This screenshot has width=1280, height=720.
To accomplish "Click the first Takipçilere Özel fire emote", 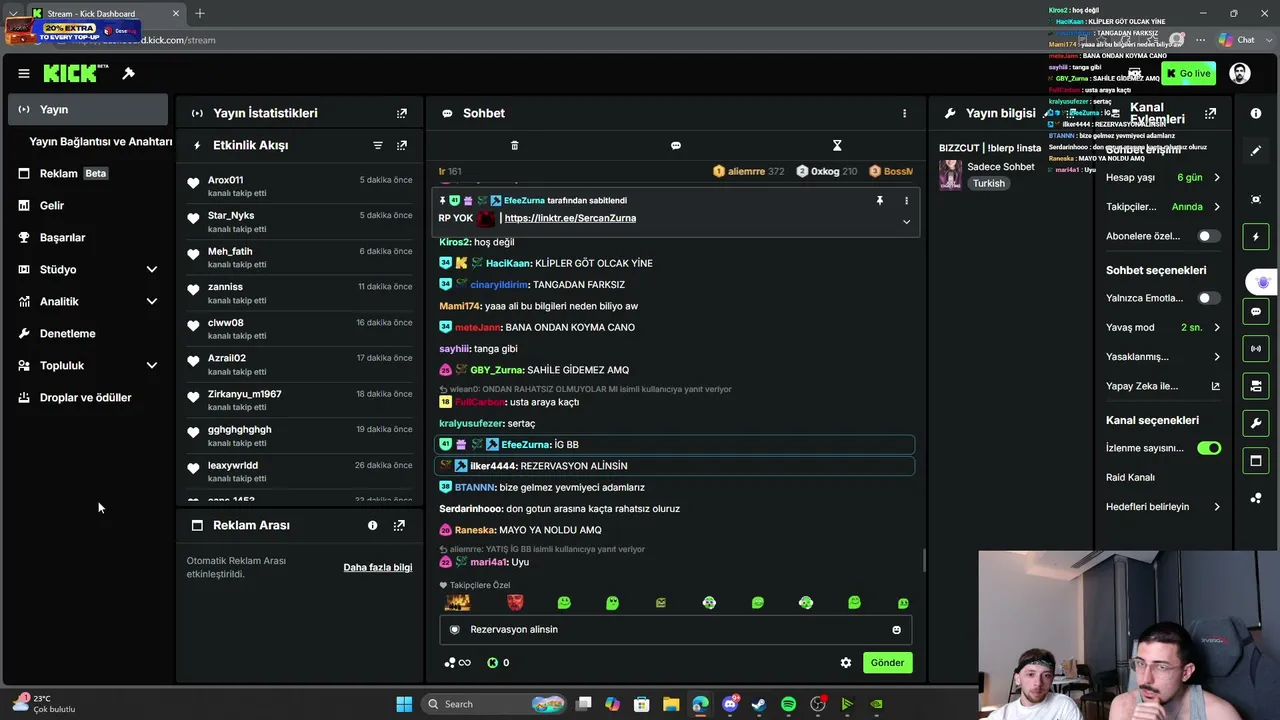I will 458,603.
